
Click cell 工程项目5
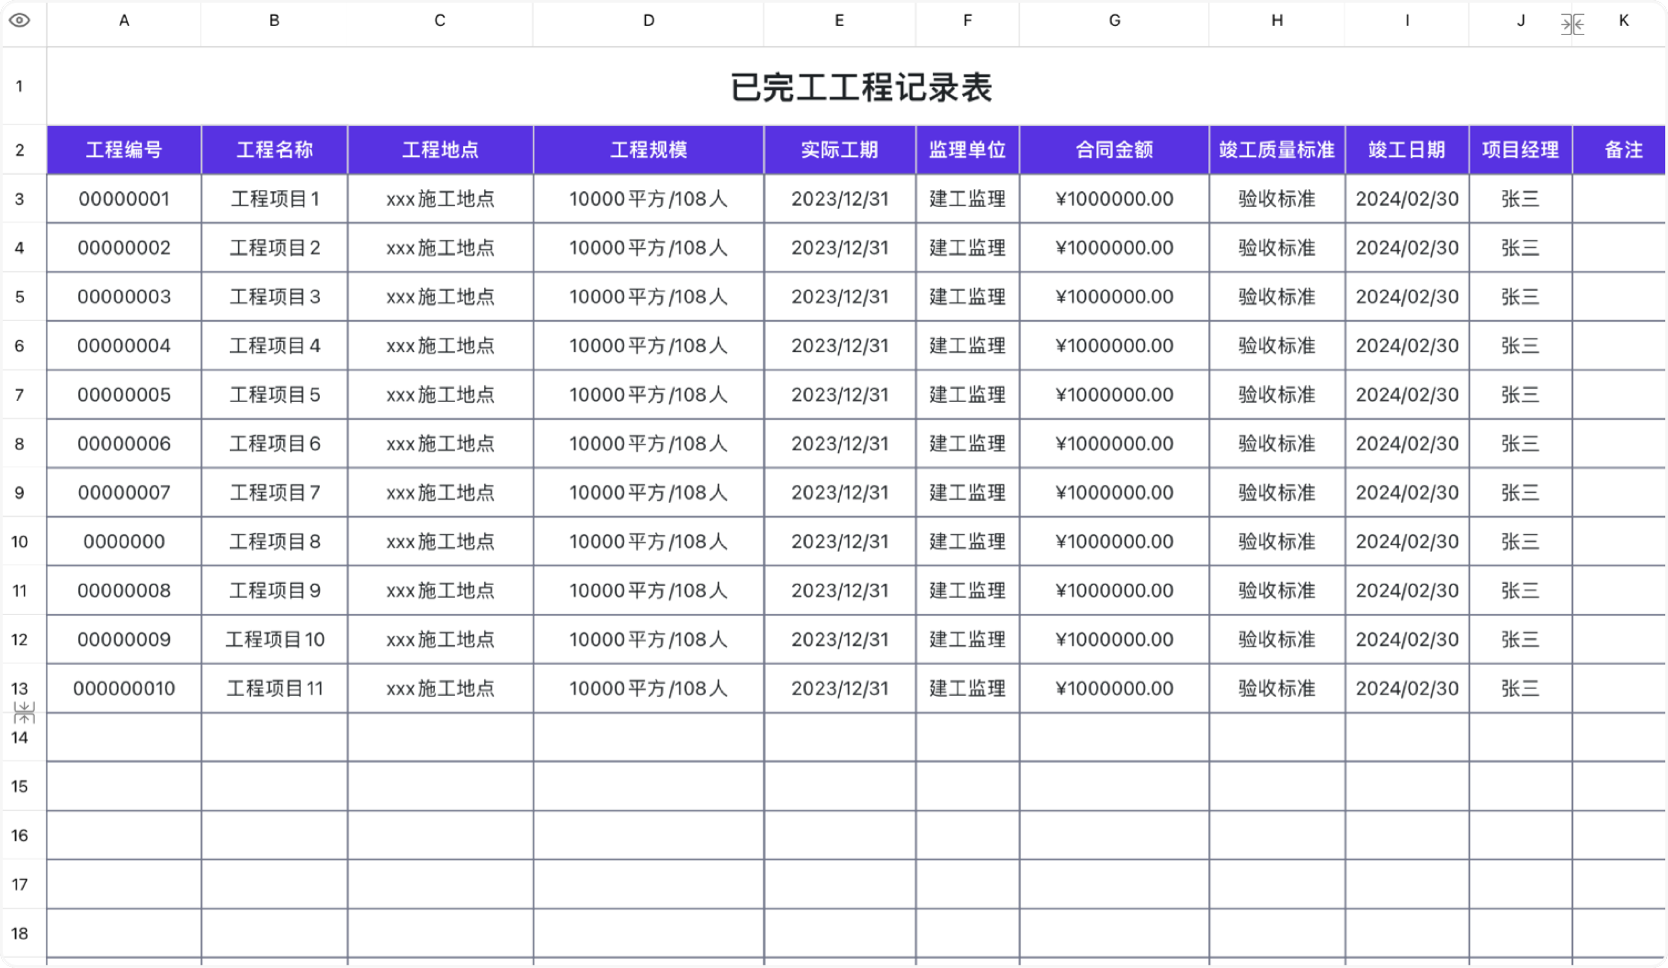click(274, 395)
